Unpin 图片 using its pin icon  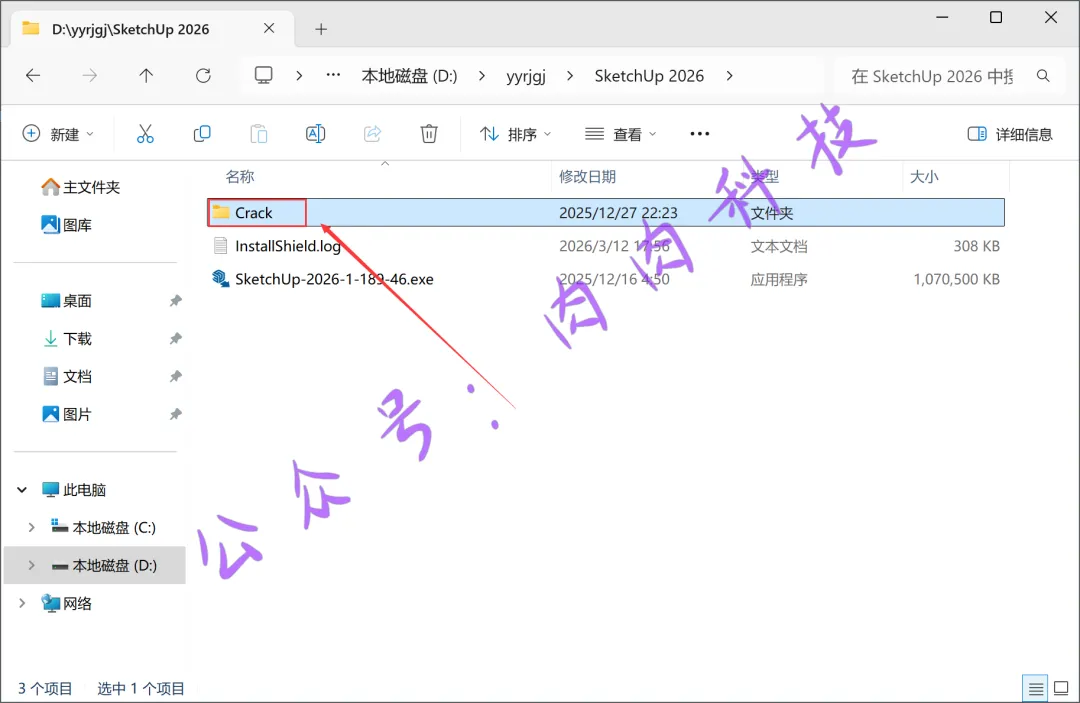176,415
